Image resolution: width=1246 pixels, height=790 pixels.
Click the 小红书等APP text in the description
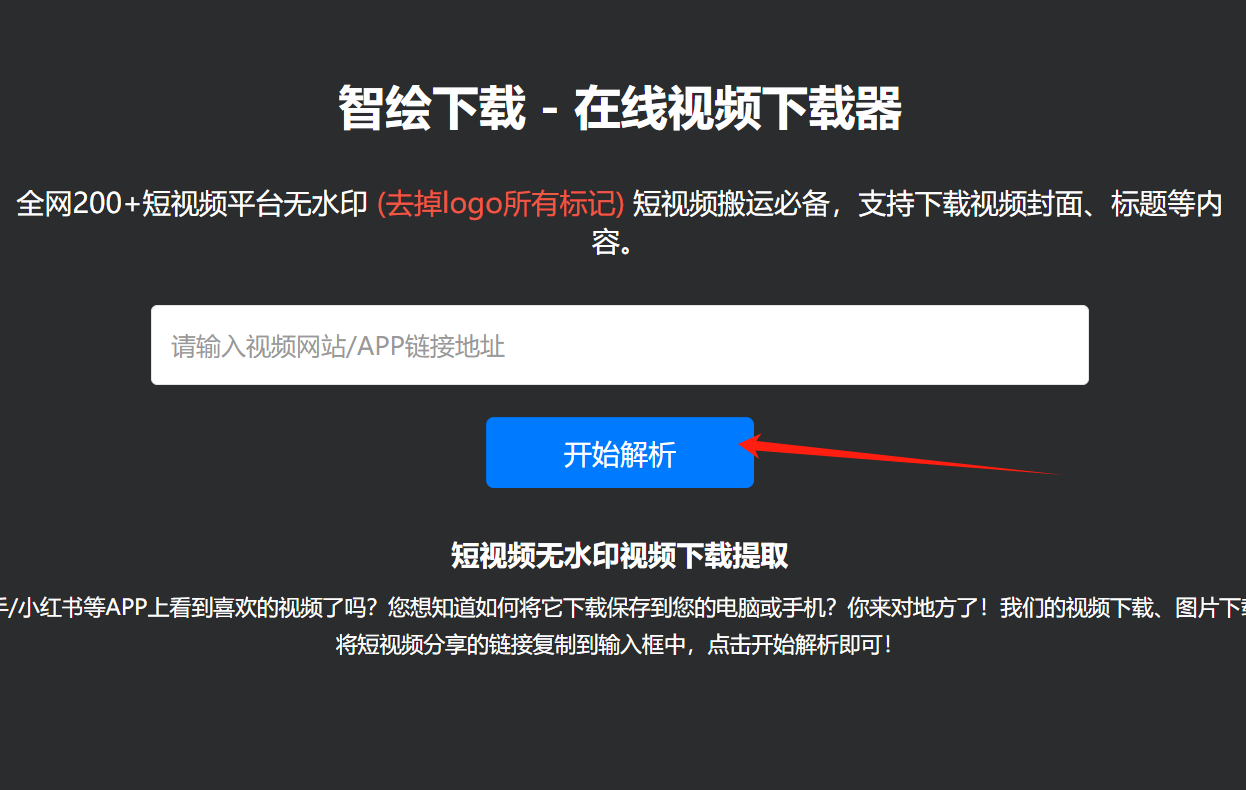[x=77, y=608]
